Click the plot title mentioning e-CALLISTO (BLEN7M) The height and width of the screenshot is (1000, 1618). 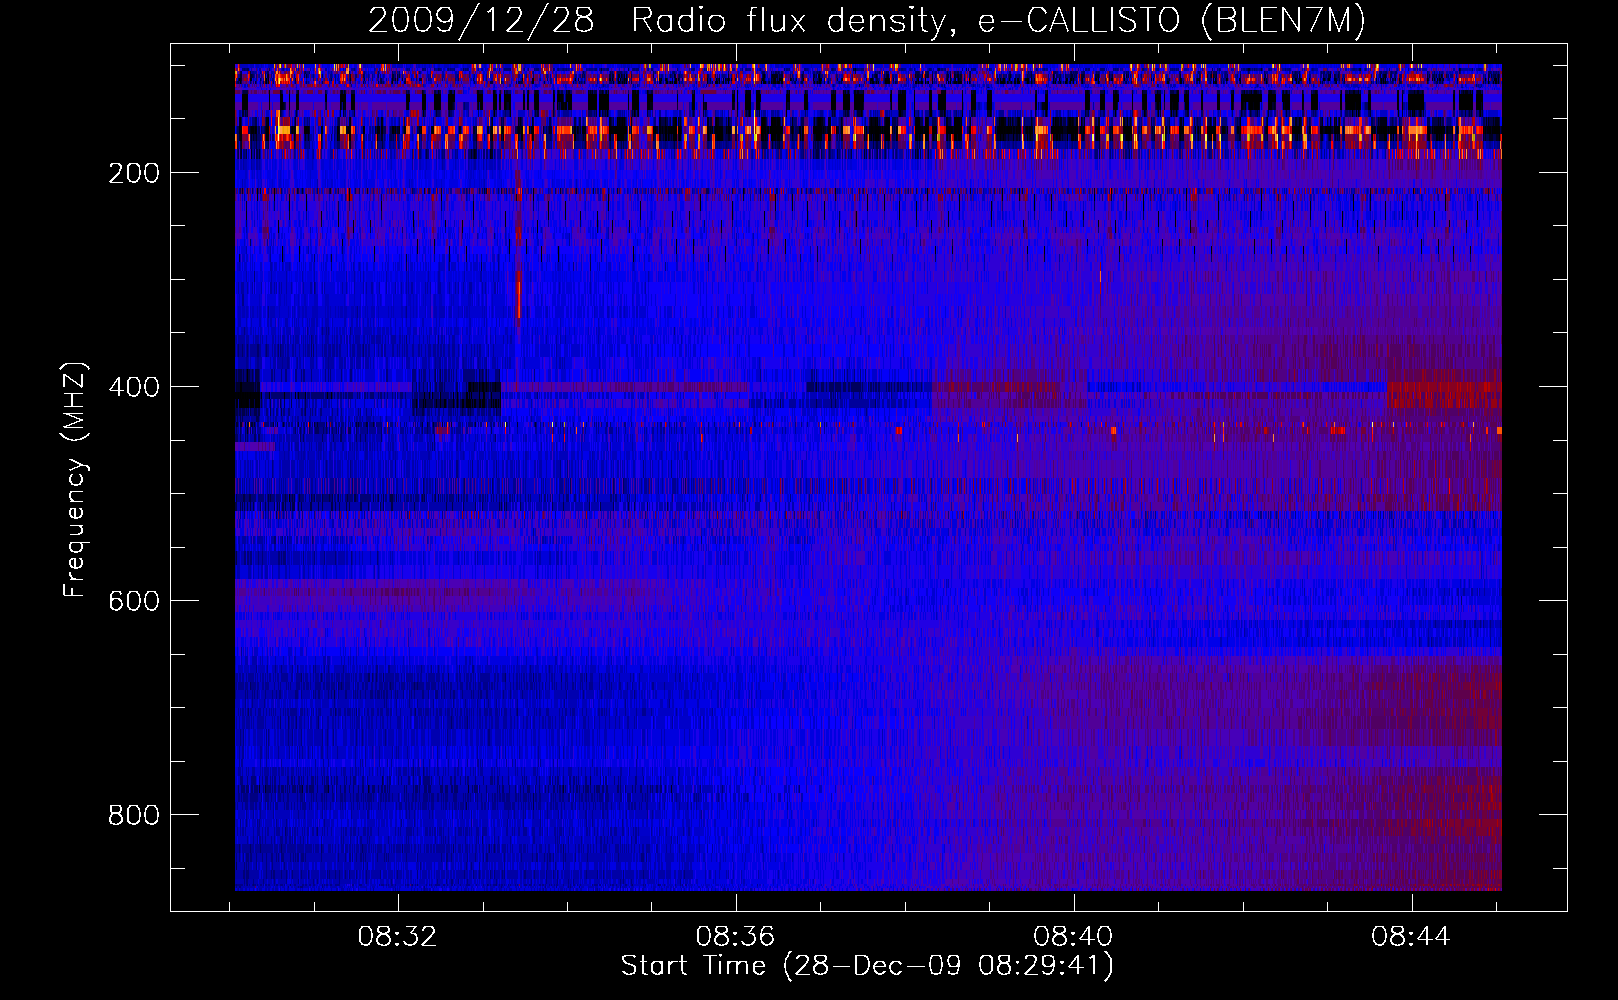click(867, 21)
